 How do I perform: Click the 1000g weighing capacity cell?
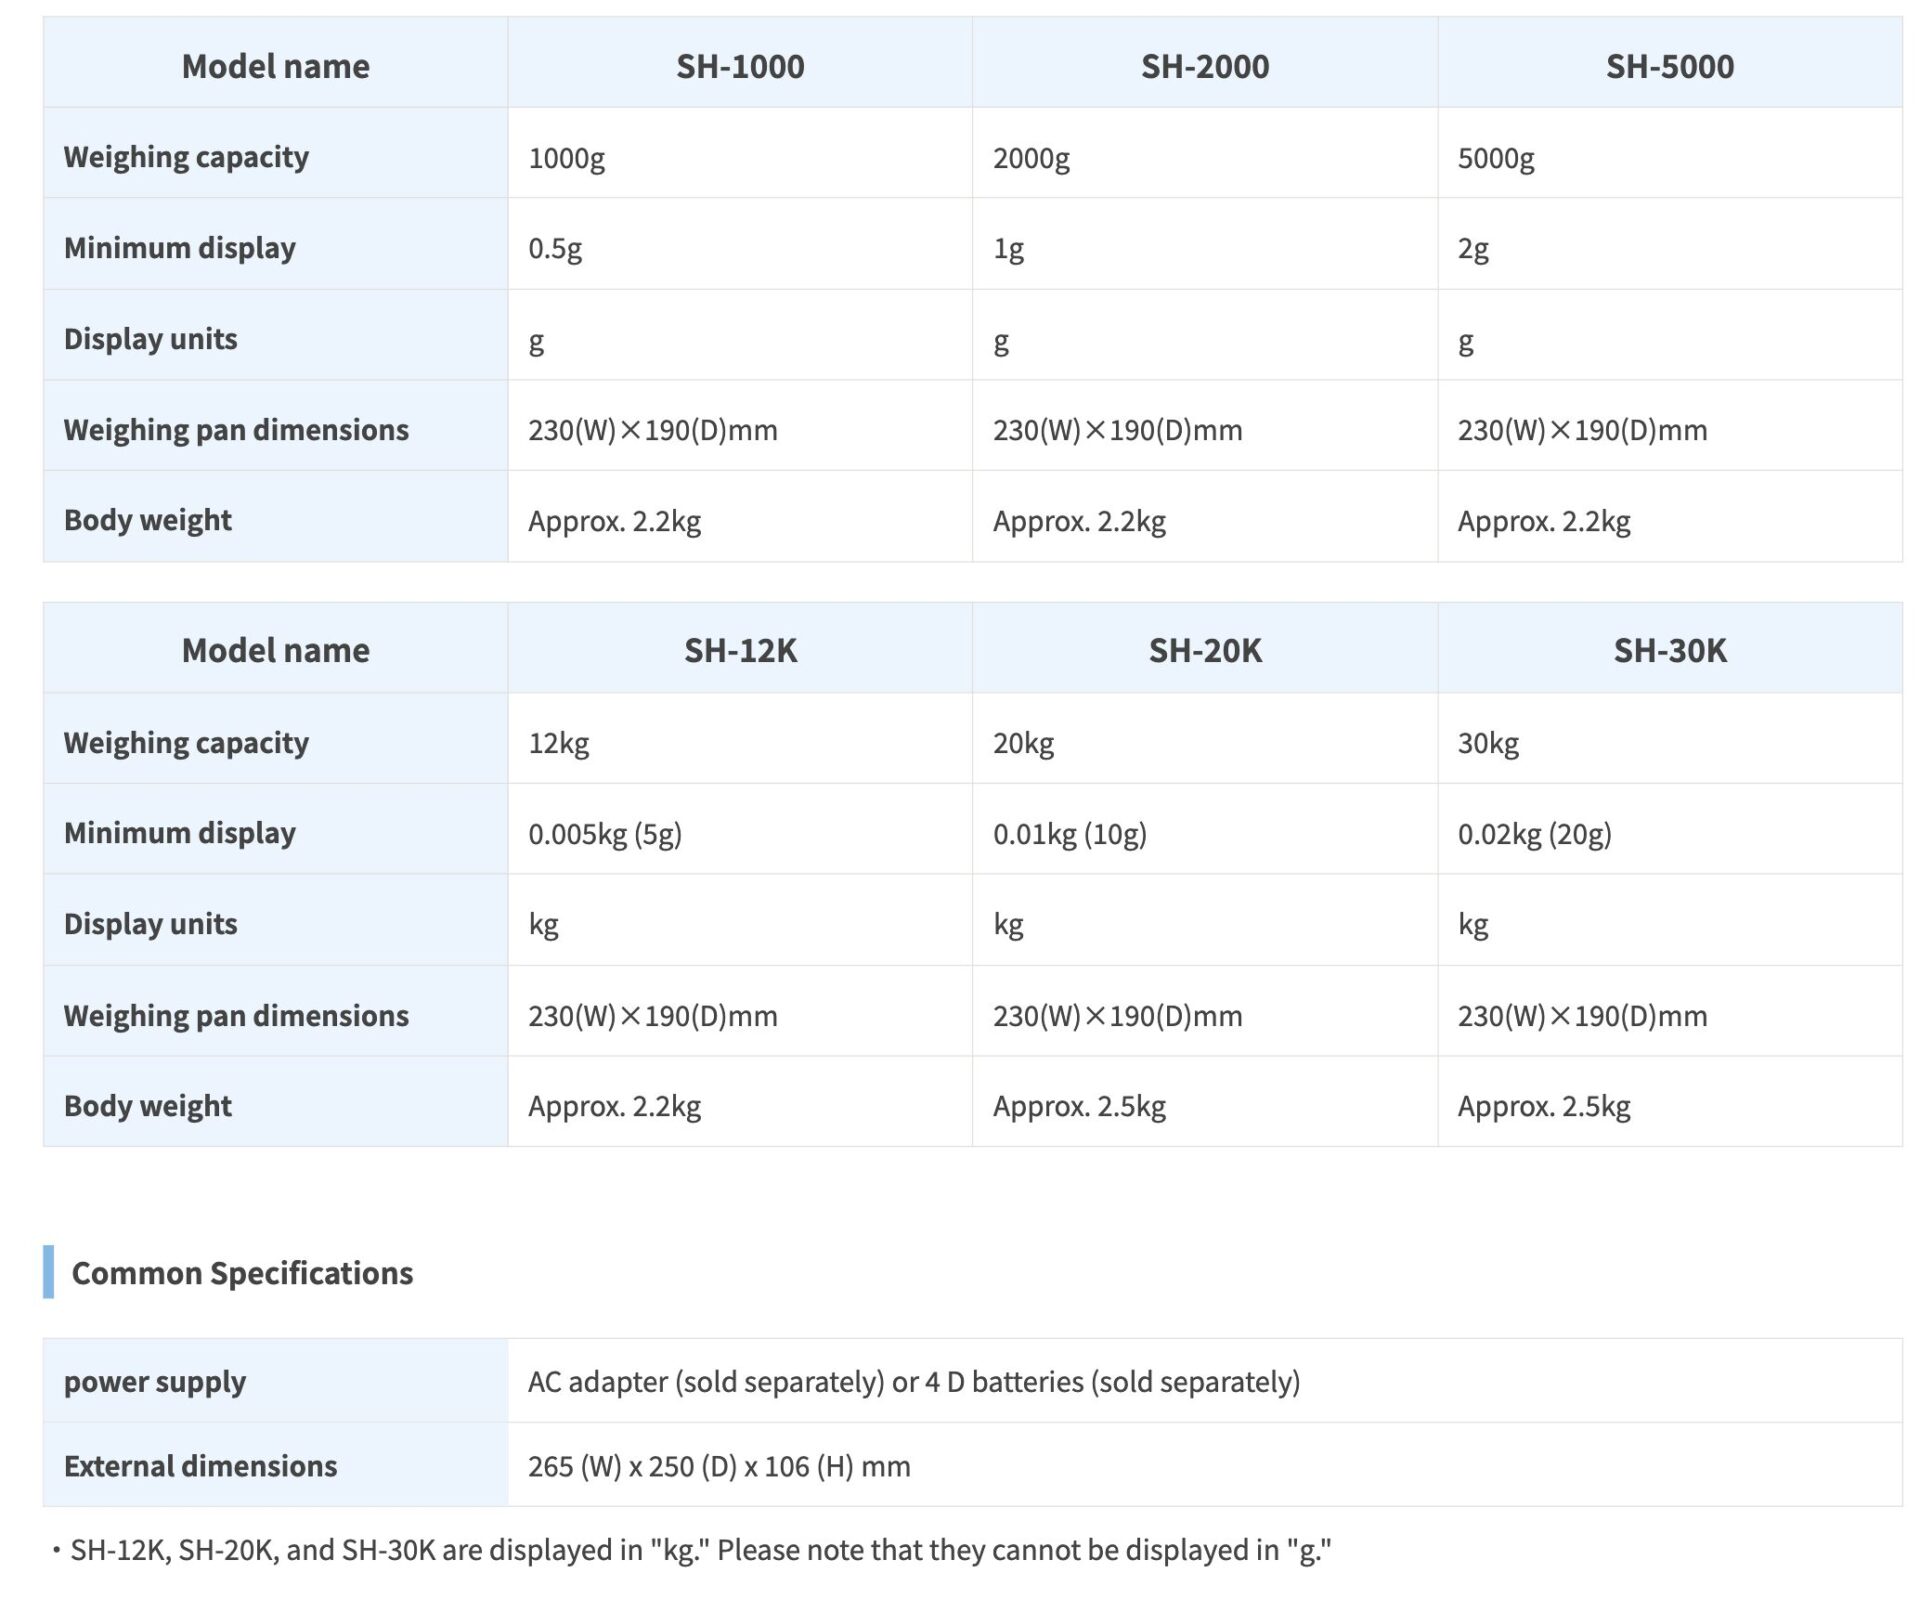[740, 157]
